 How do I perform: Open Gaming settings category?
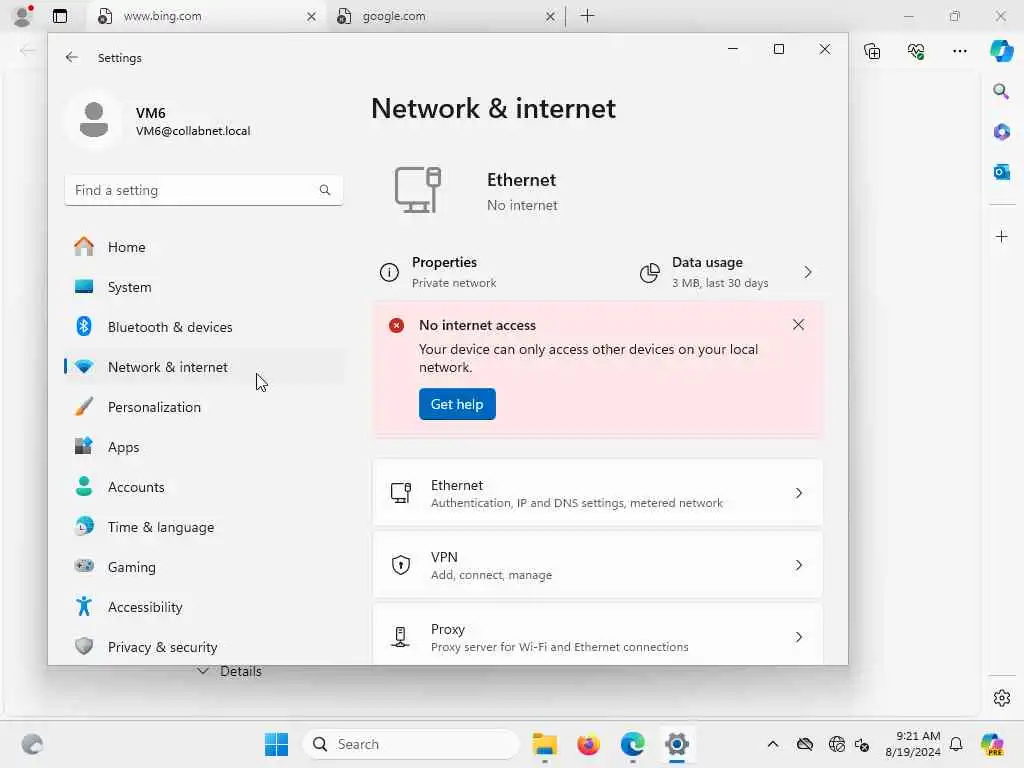click(204, 567)
